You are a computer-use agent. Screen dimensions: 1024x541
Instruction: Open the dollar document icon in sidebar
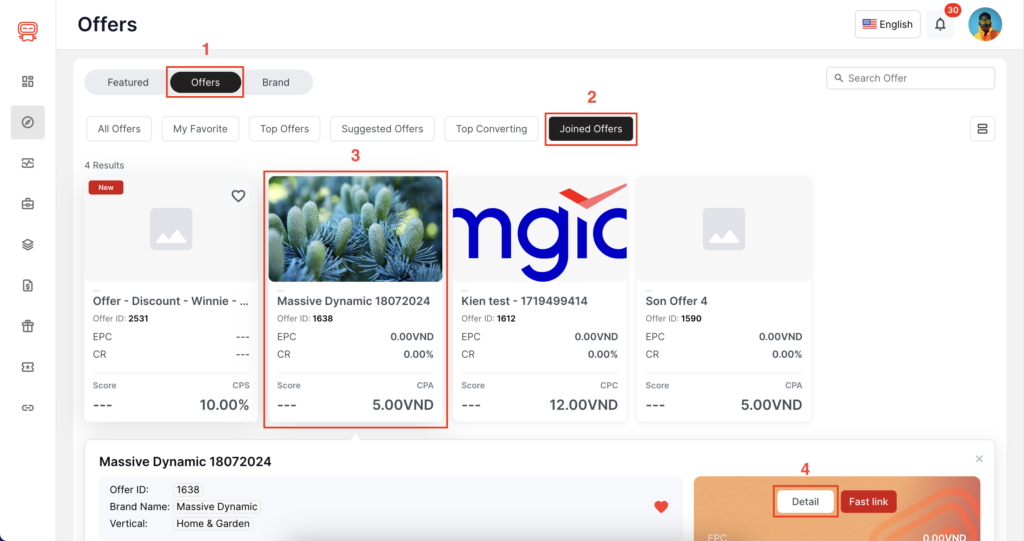point(27,286)
